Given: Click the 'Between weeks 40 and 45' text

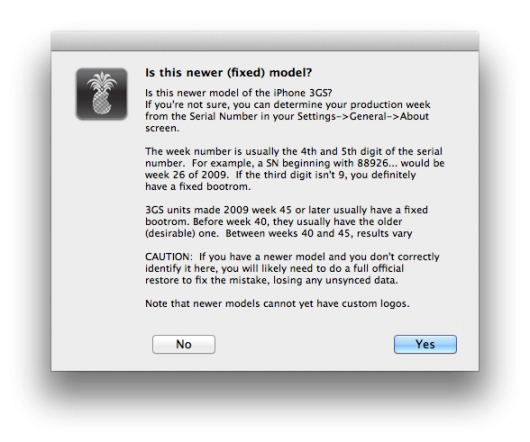Looking at the screenshot, I should coord(289,234).
